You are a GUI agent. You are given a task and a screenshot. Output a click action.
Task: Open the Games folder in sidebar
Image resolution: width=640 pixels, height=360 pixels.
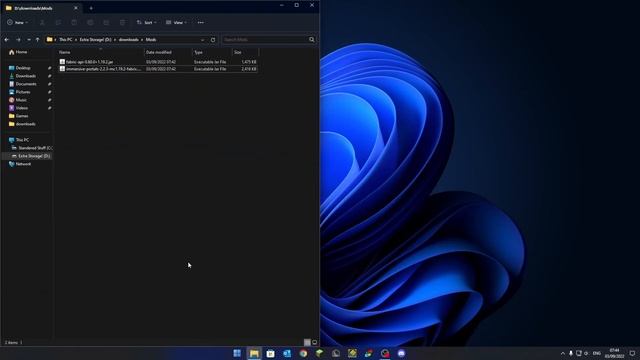pyautogui.click(x=22, y=116)
